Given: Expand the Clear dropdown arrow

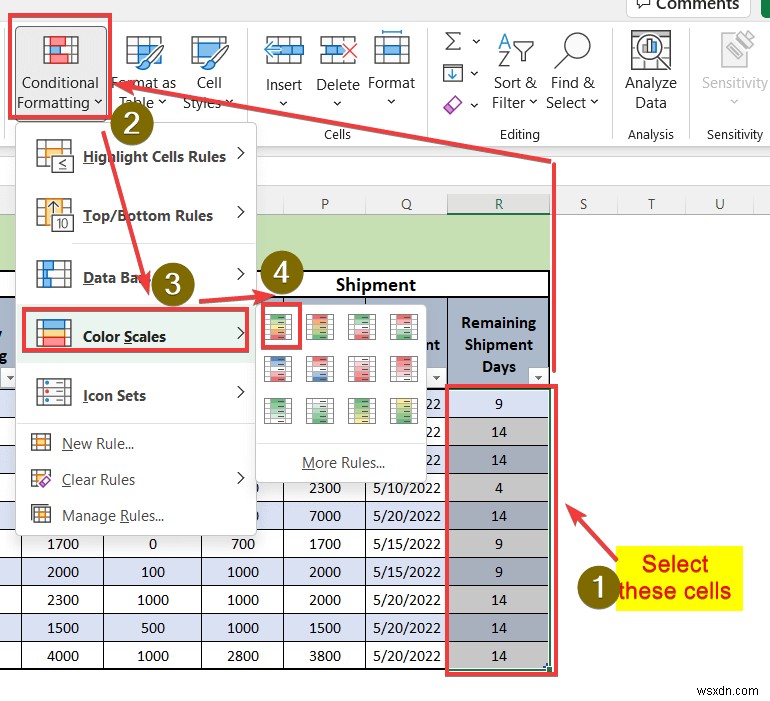Looking at the screenshot, I should (474, 105).
